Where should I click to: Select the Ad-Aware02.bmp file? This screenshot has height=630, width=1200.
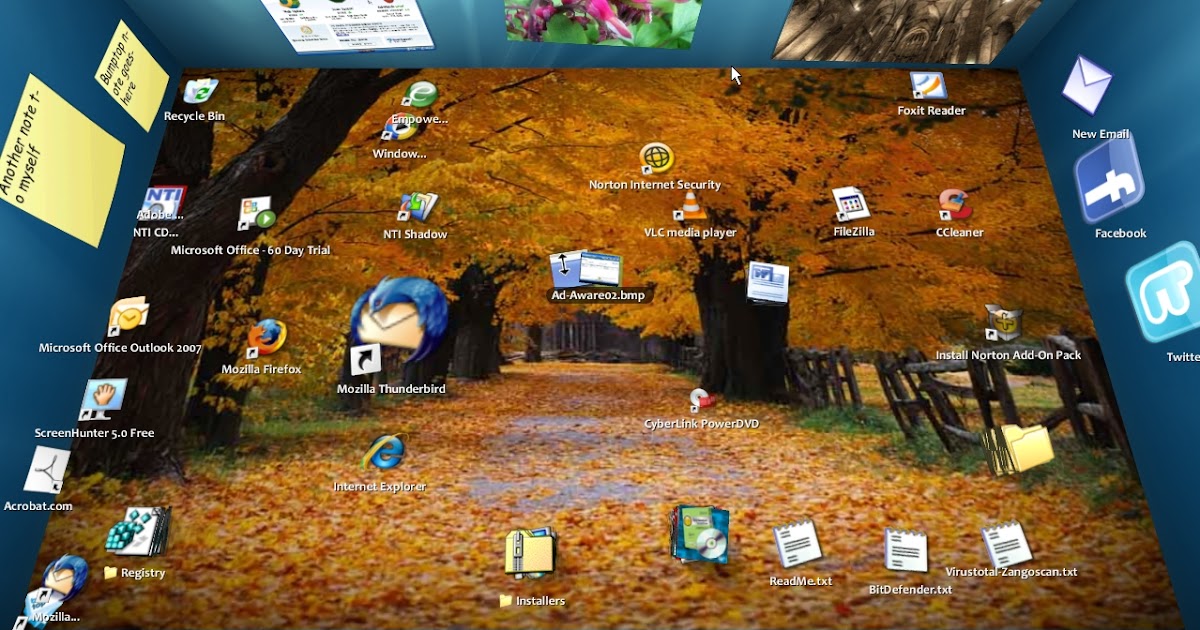coord(586,270)
